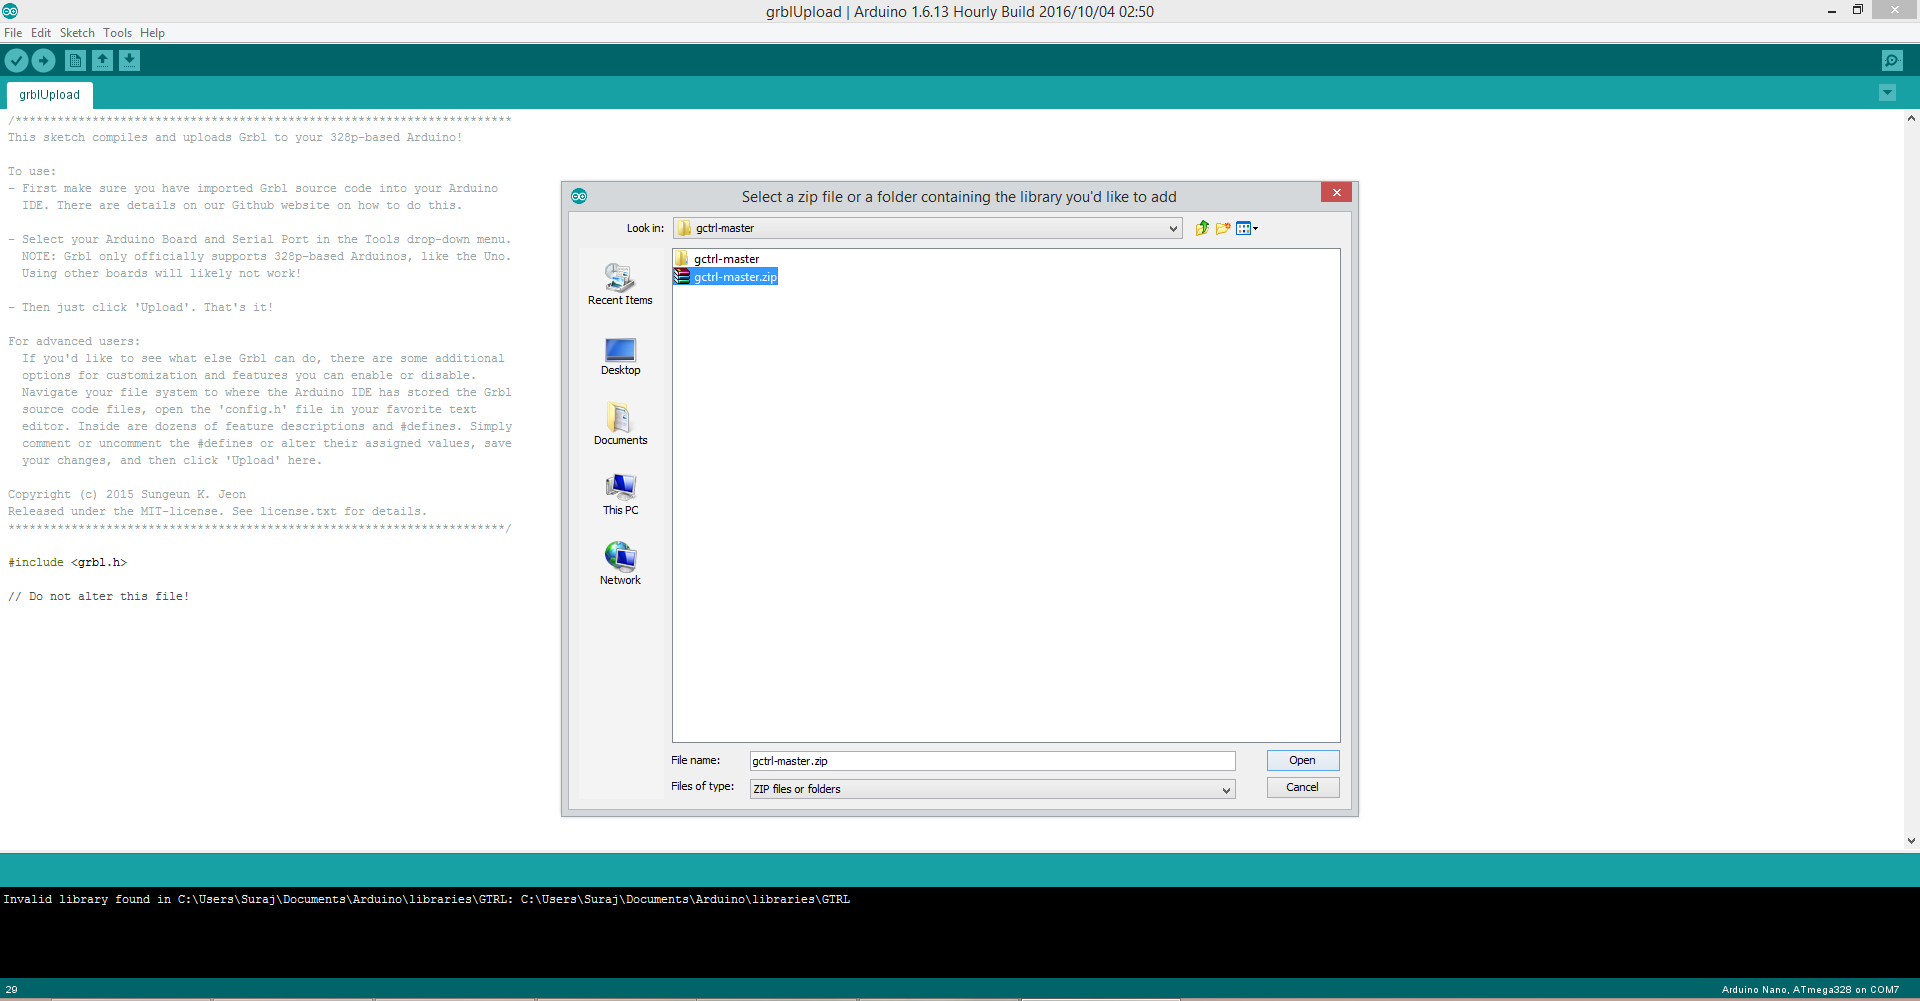Open the Sketch menu

coord(77,33)
